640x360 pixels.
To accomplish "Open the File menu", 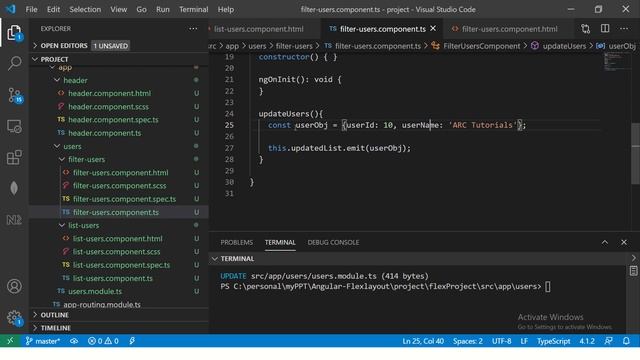I will pos(31,9).
